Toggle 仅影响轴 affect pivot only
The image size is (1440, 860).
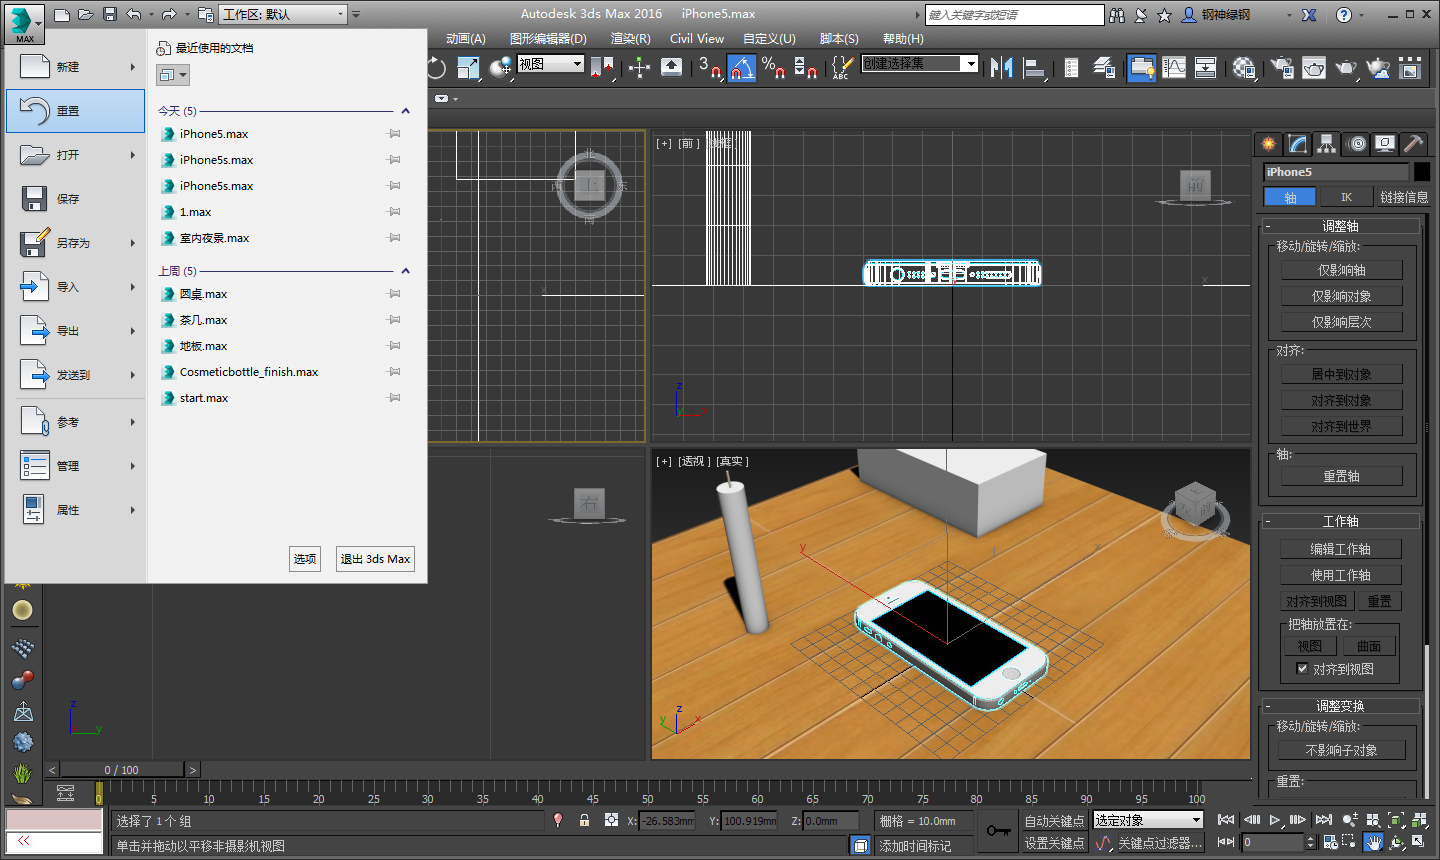[1342, 270]
